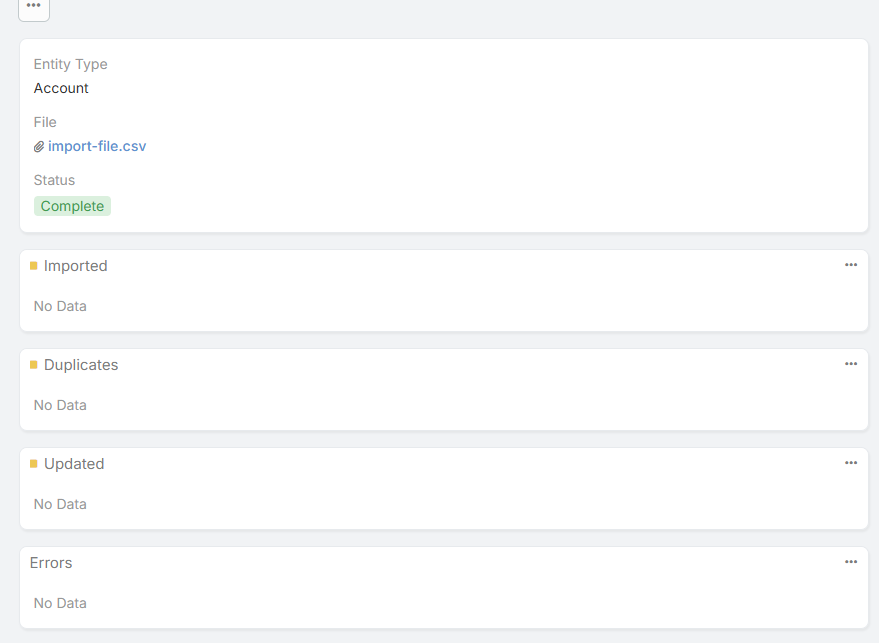Viewport: 879px width, 643px height.
Task: Click No Data in the Errors panel
Action: pos(60,603)
